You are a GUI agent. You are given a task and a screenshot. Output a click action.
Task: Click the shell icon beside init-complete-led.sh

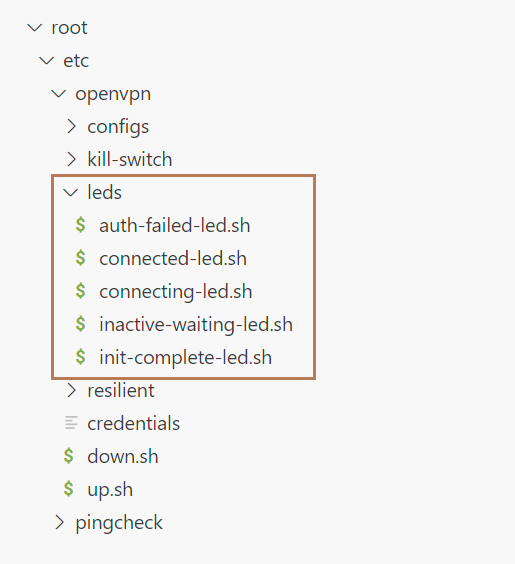(x=81, y=357)
